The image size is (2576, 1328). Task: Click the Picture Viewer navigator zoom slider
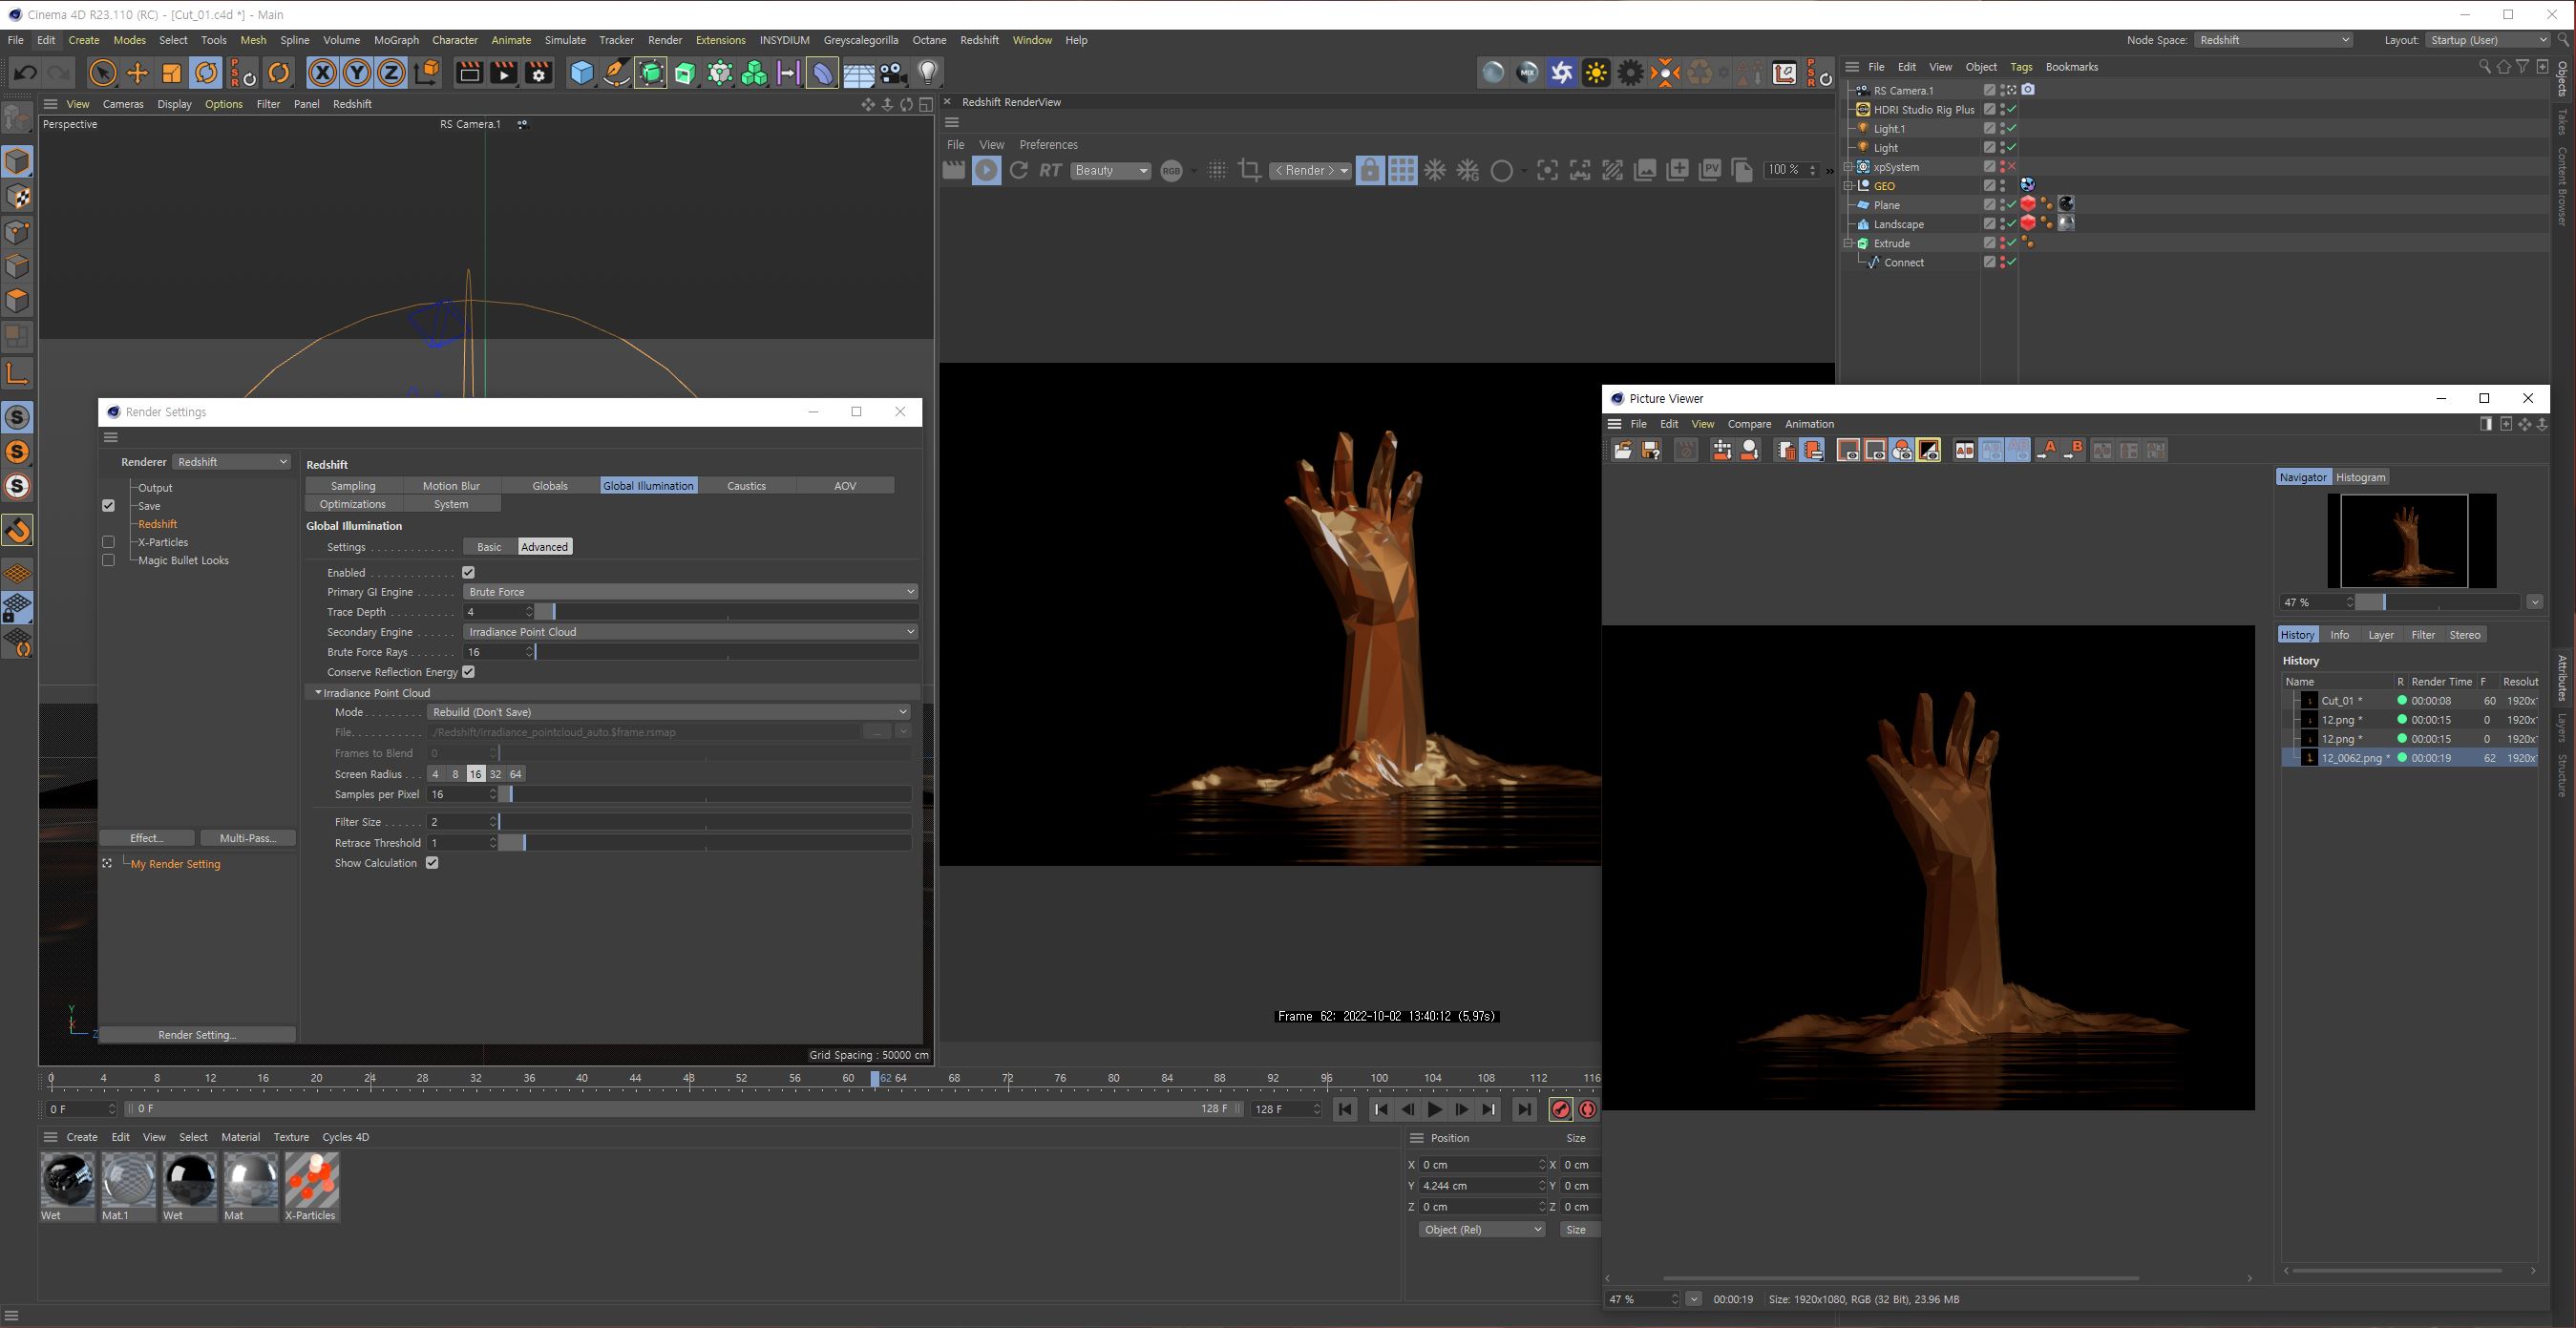[2438, 603]
